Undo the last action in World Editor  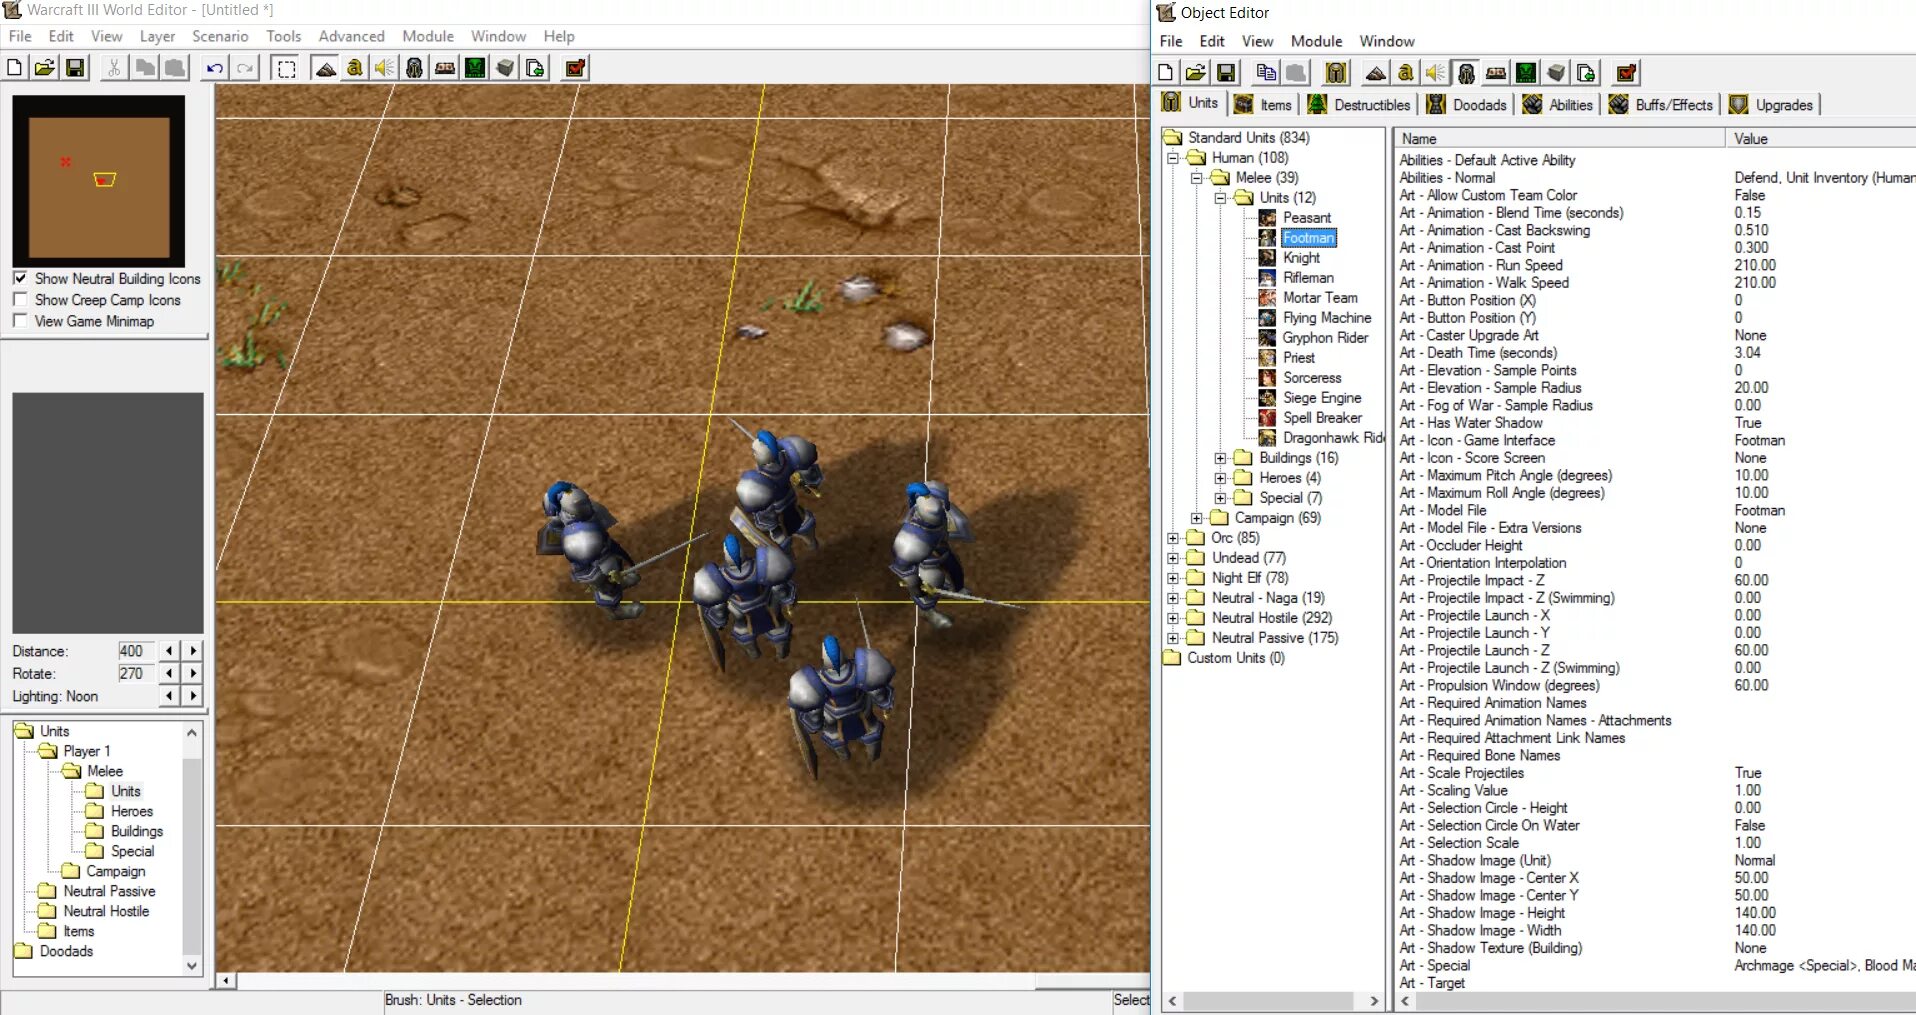215,68
